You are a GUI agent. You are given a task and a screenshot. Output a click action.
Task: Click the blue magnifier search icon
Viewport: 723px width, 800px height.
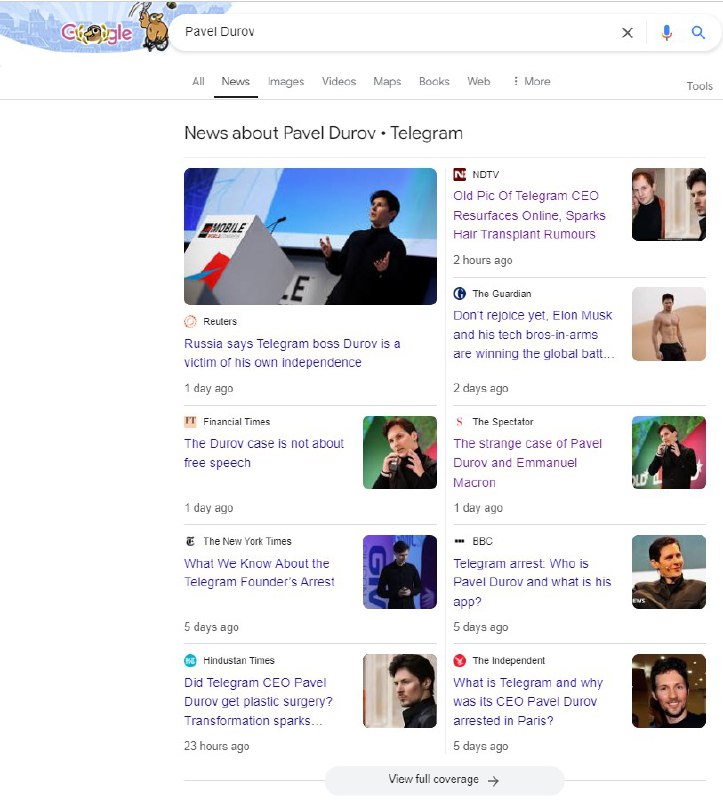698,33
